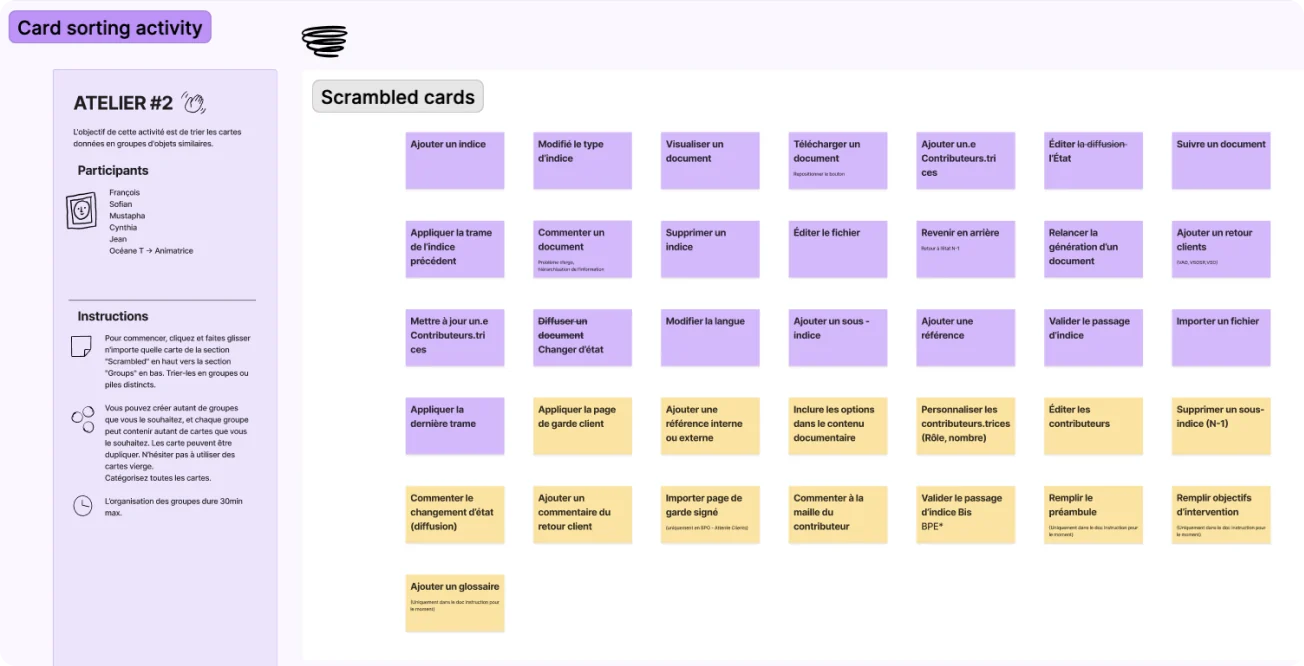
Task: Click the "Importer un fichier" card
Action: point(1221,338)
